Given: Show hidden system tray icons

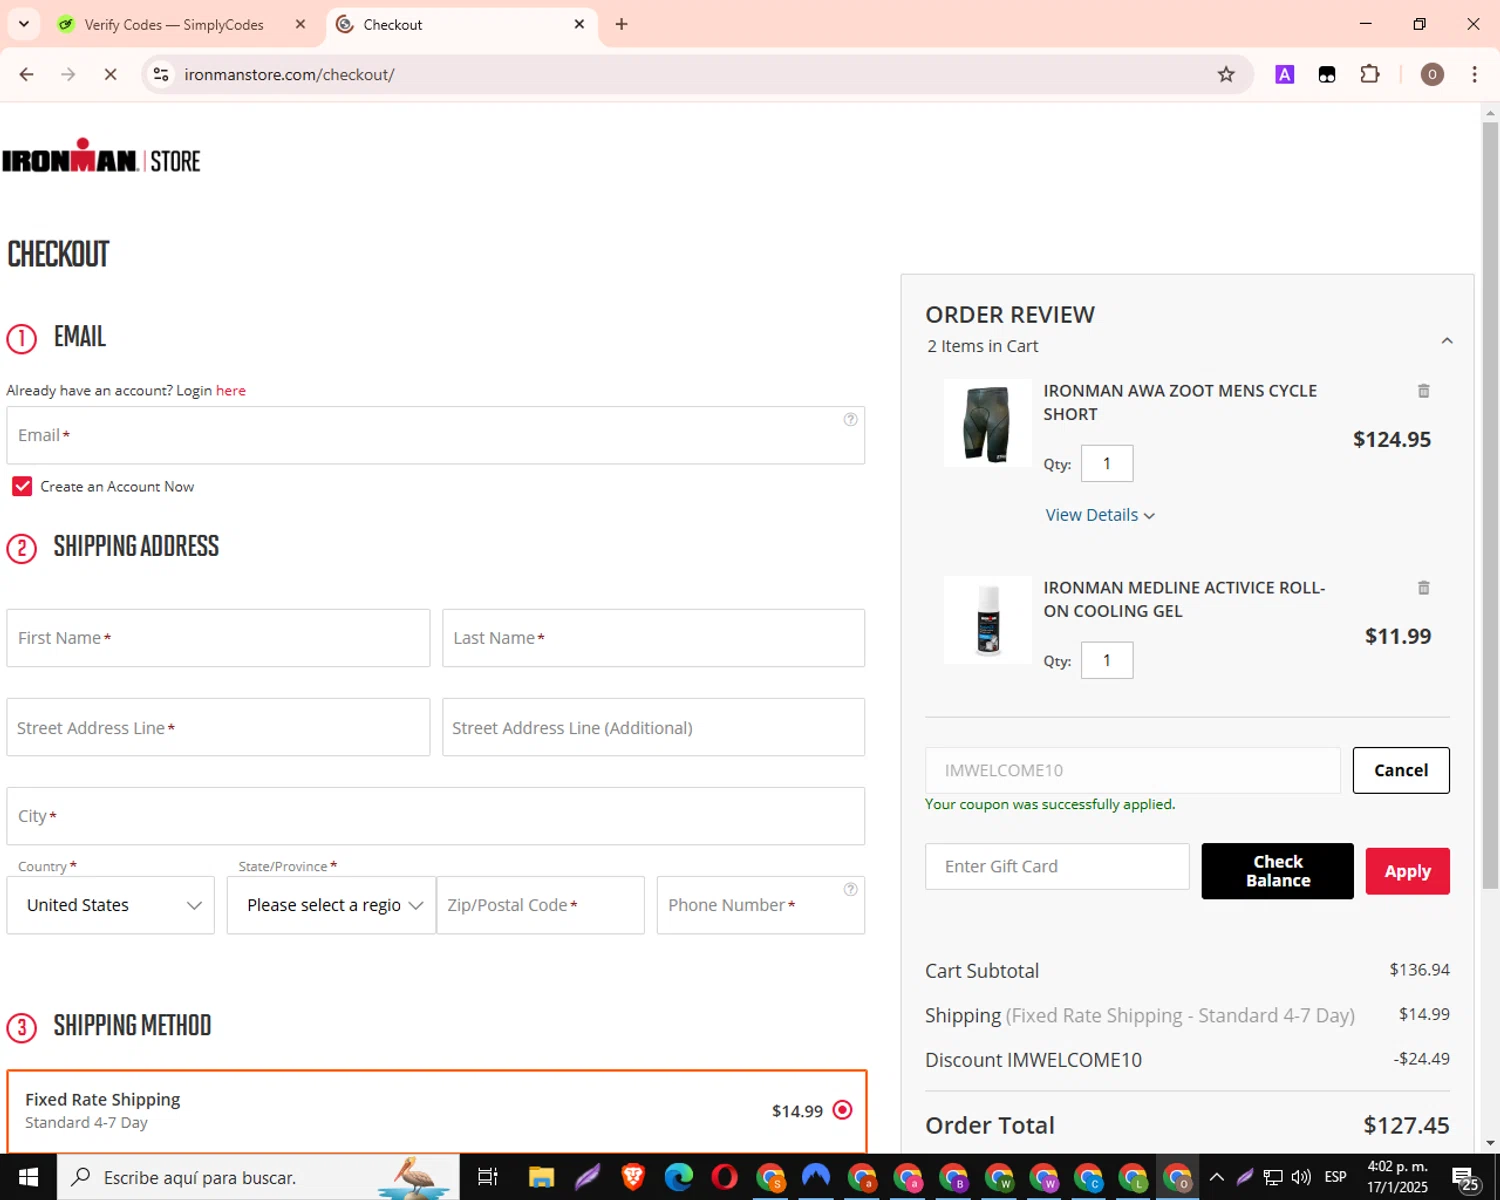Looking at the screenshot, I should pyautogui.click(x=1217, y=1177).
